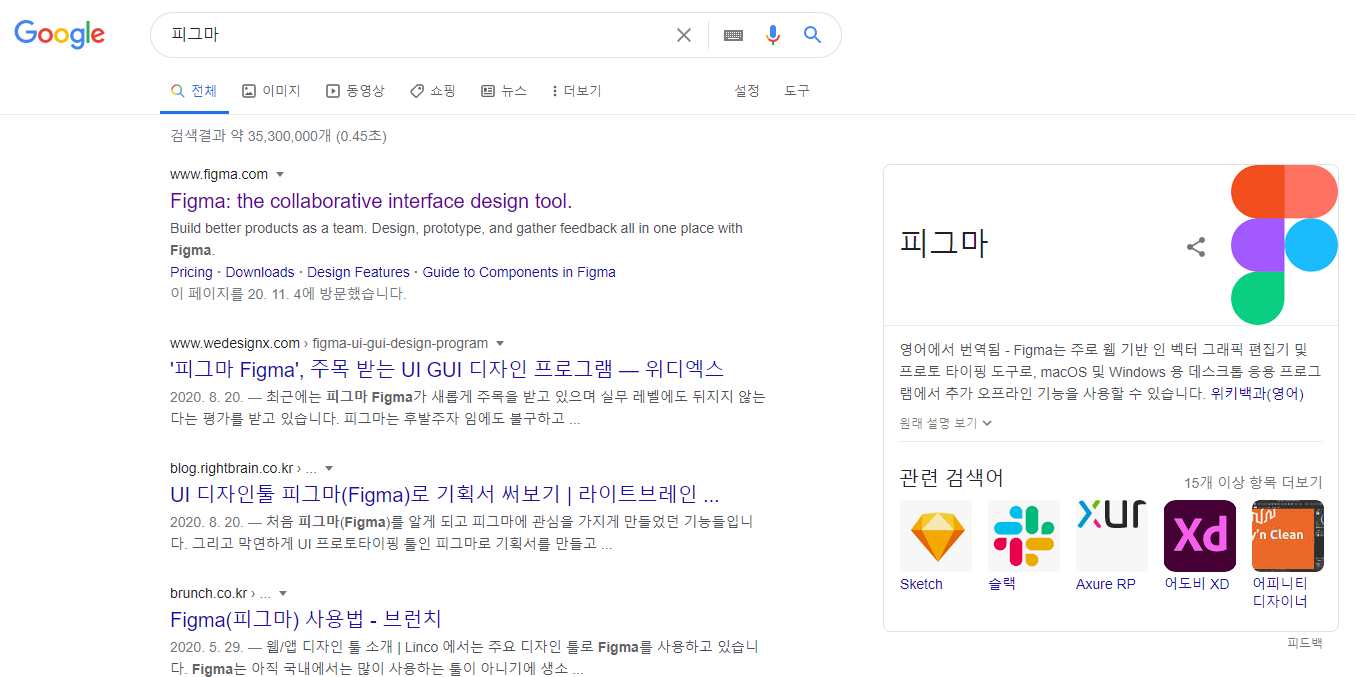Click the Axure RP text label
This screenshot has width=1356, height=677.
pyautogui.click(x=1106, y=584)
